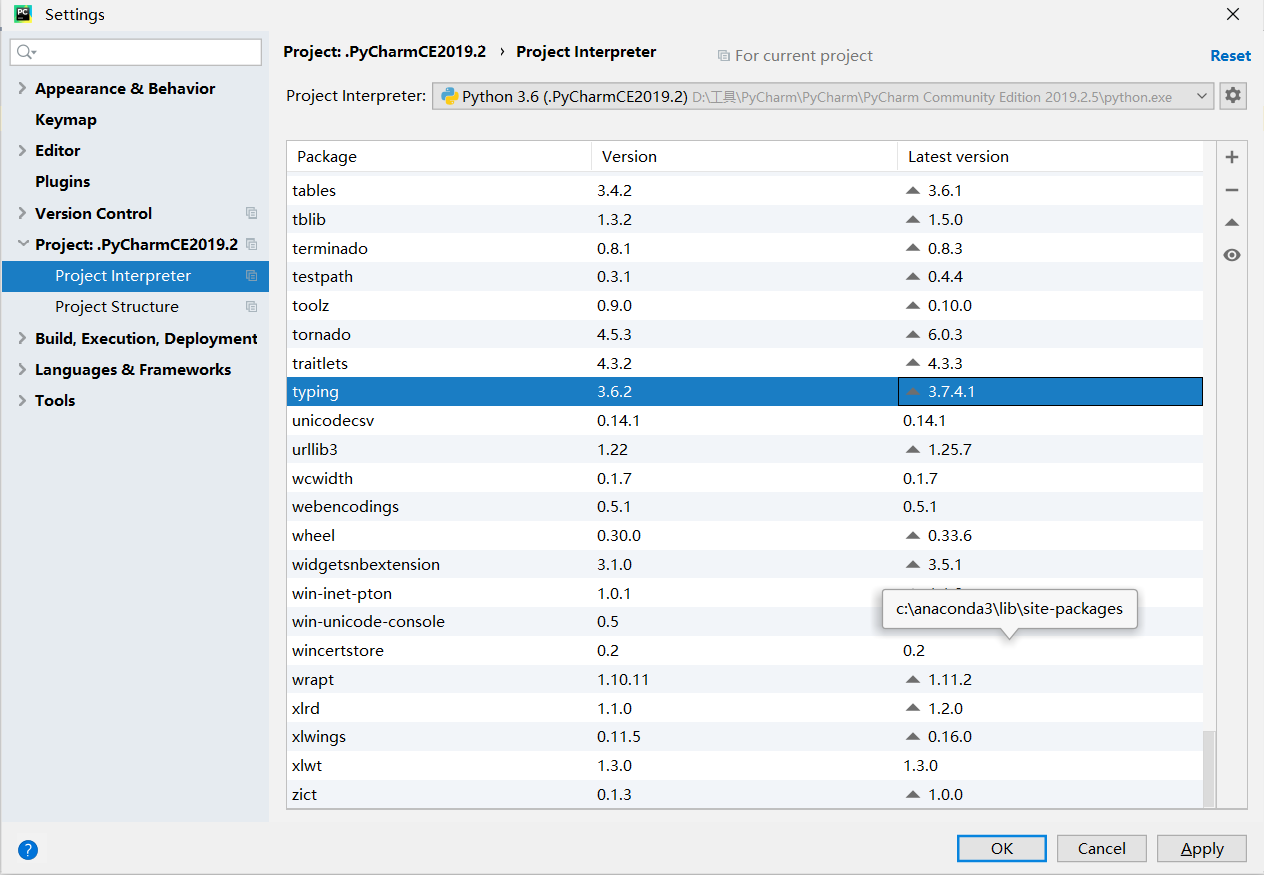Select the Keymap settings page
This screenshot has width=1264, height=875.
(66, 120)
